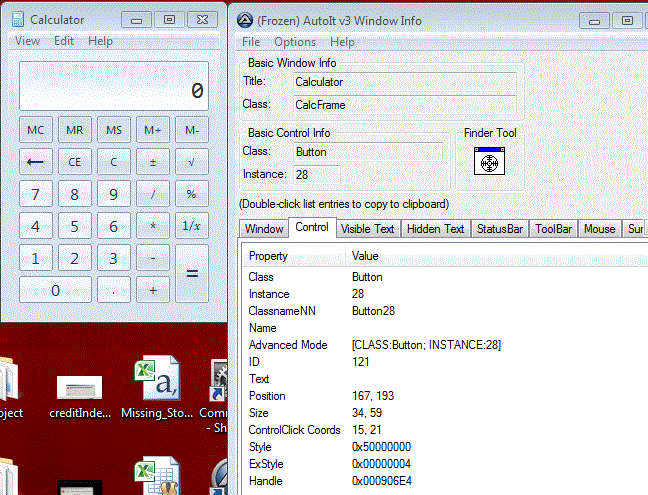
Task: Select the Style value 0x50000000
Action: (x=381, y=447)
